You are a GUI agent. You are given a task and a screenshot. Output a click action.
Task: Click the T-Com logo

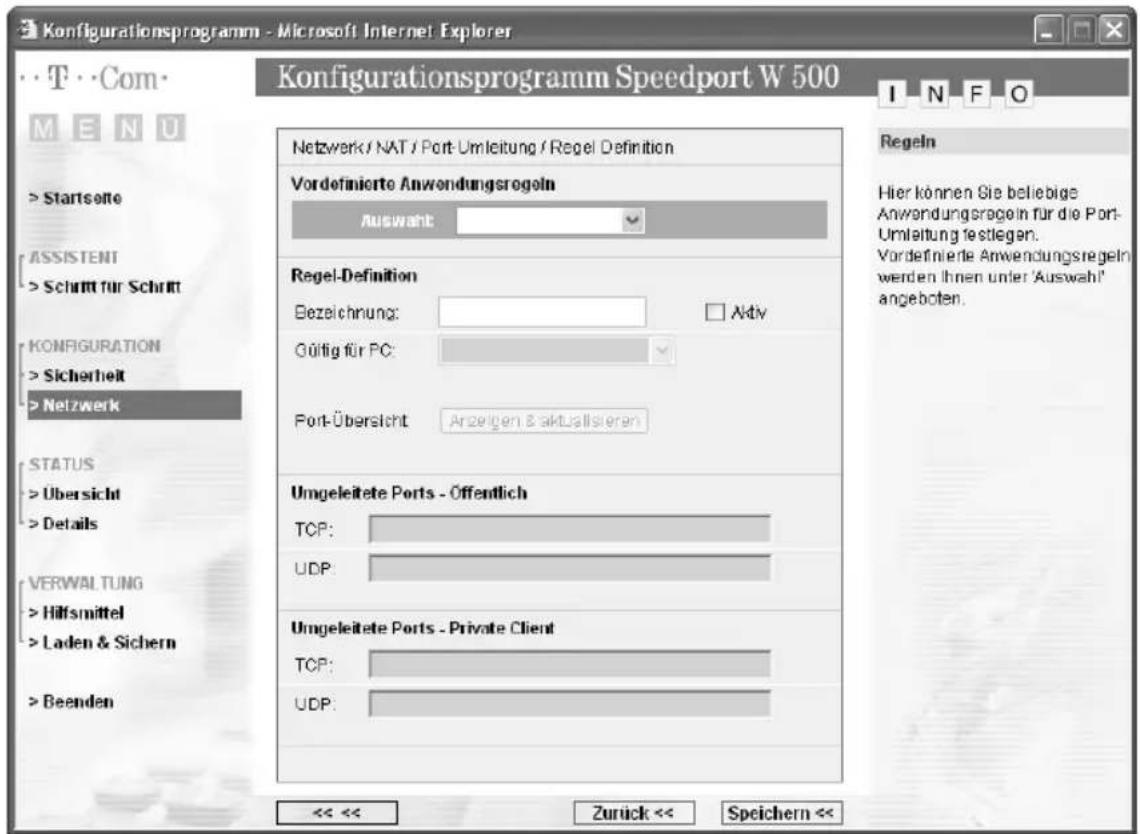pyautogui.click(x=92, y=79)
